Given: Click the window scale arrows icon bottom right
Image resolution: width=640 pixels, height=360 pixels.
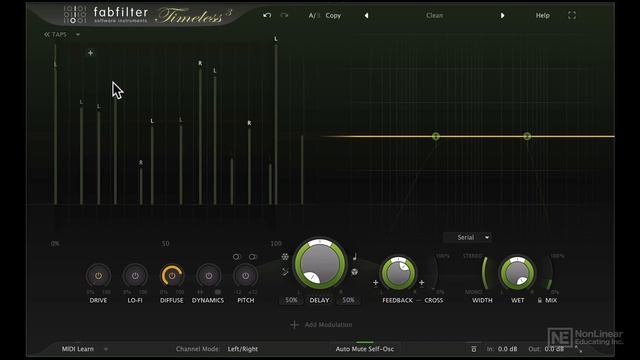Looking at the screenshot, I should click(579, 349).
